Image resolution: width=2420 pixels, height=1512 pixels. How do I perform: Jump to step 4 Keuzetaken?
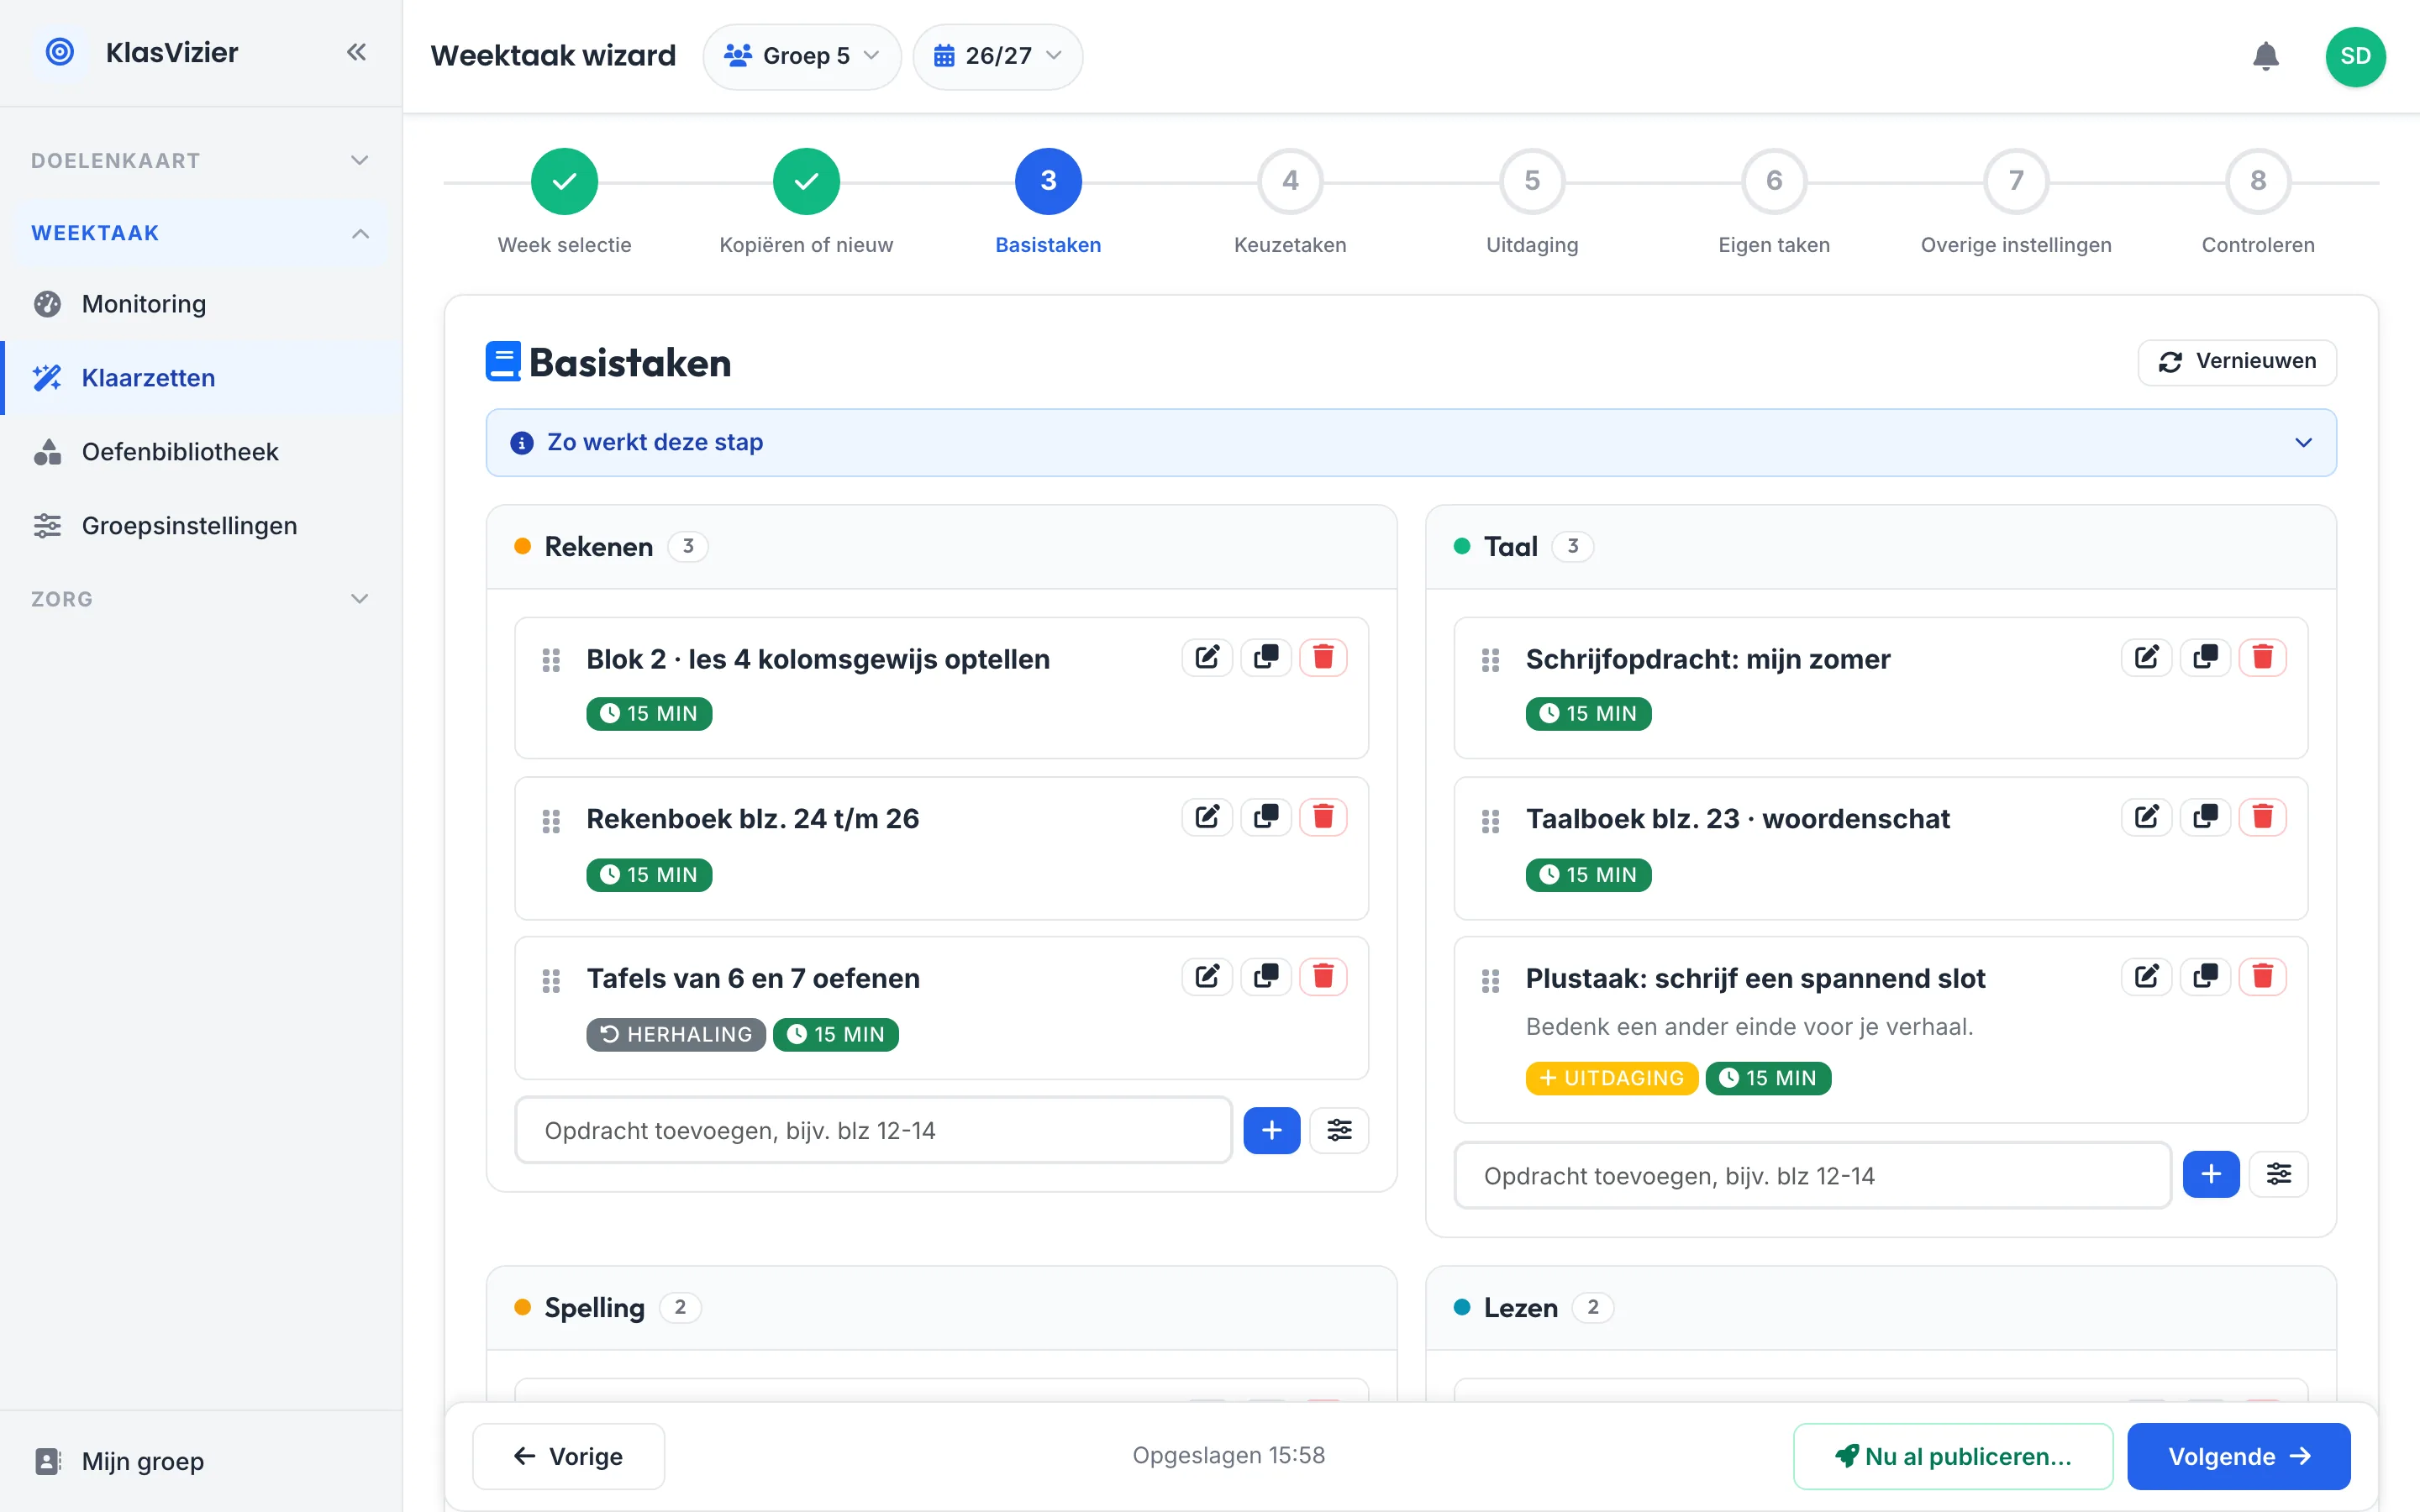(x=1290, y=181)
